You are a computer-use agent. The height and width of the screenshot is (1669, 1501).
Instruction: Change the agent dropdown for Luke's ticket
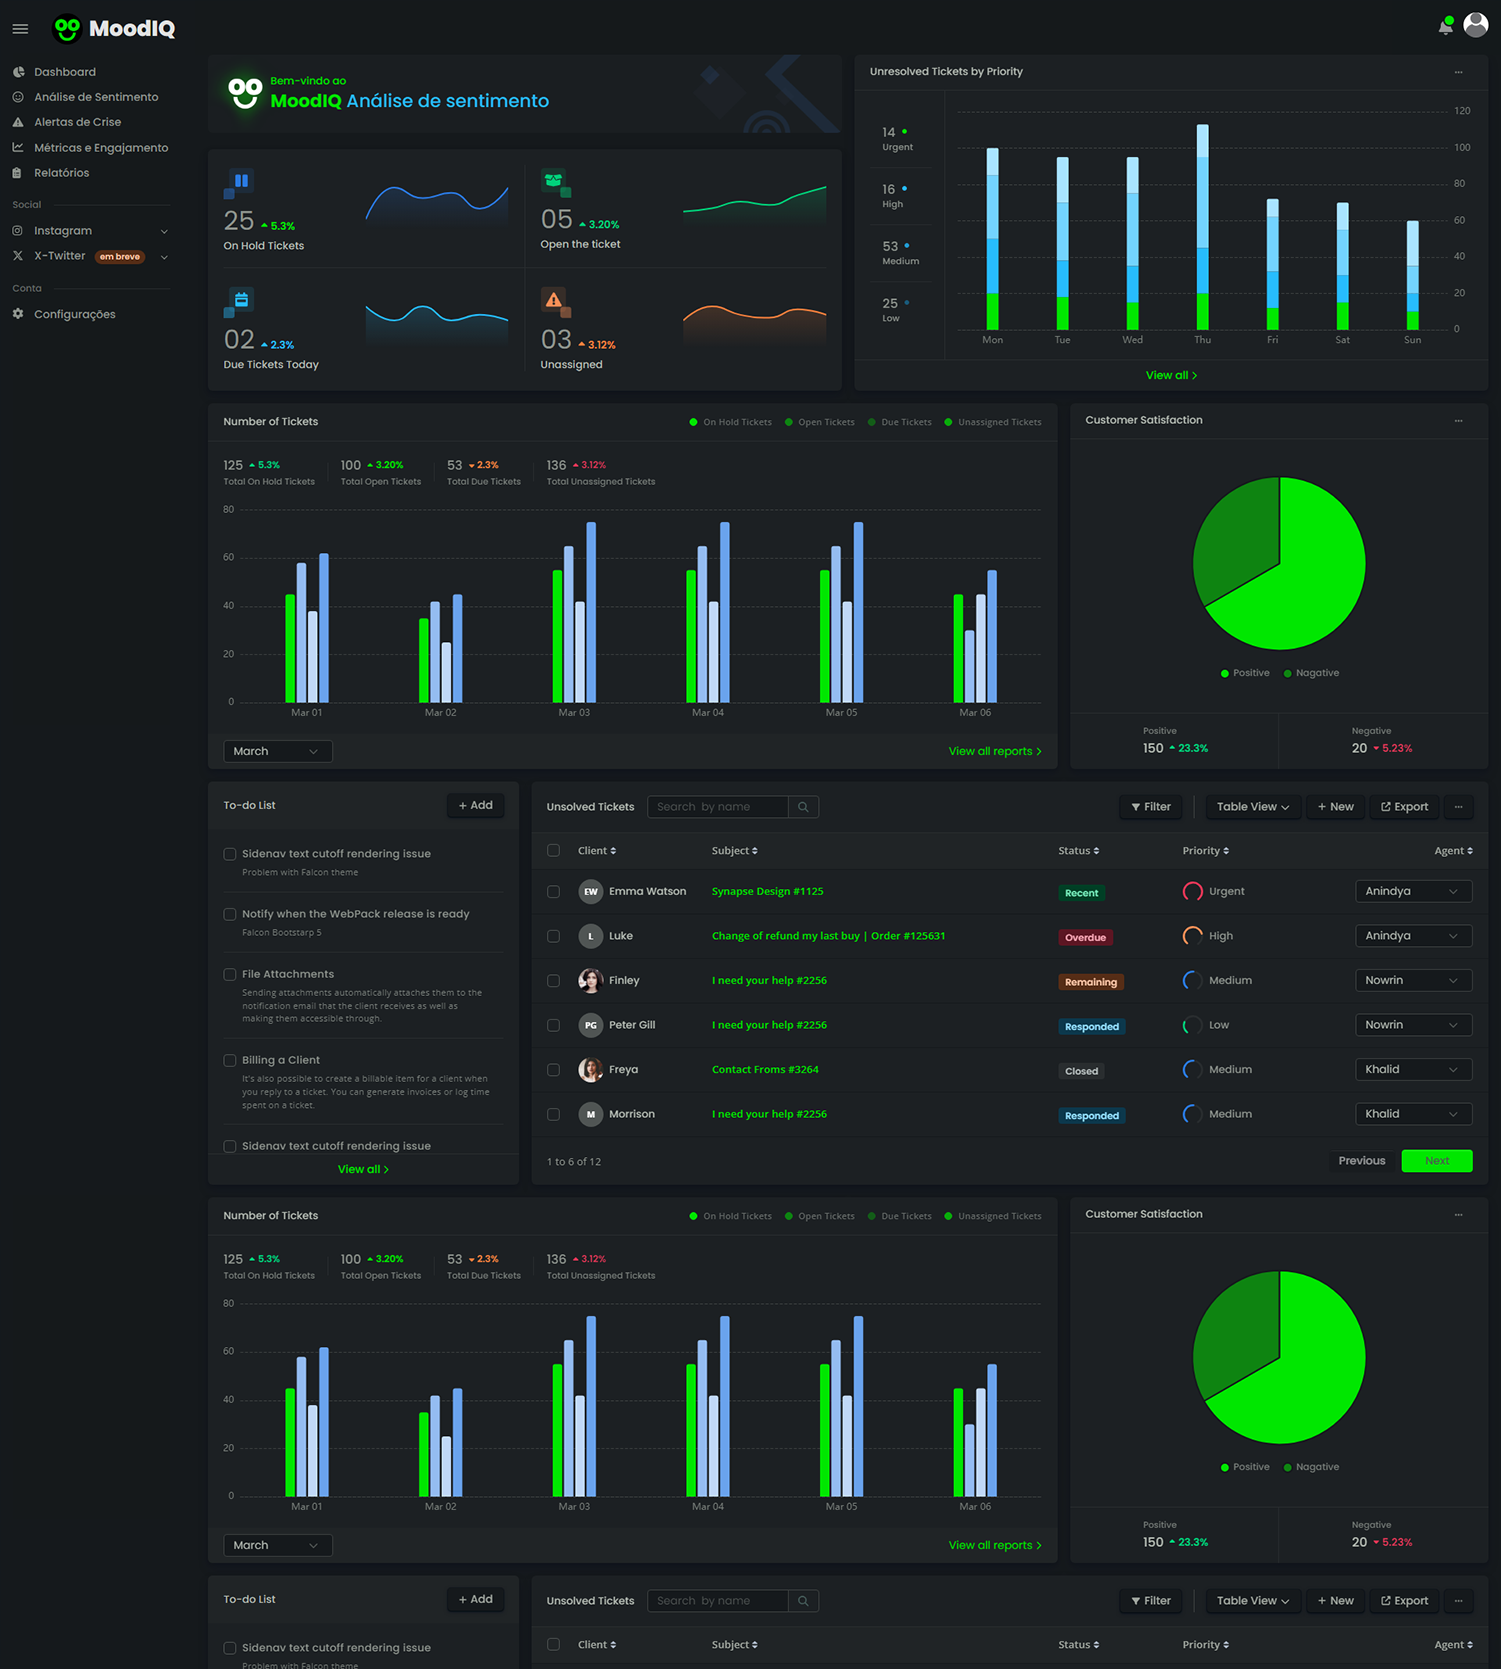point(1412,936)
